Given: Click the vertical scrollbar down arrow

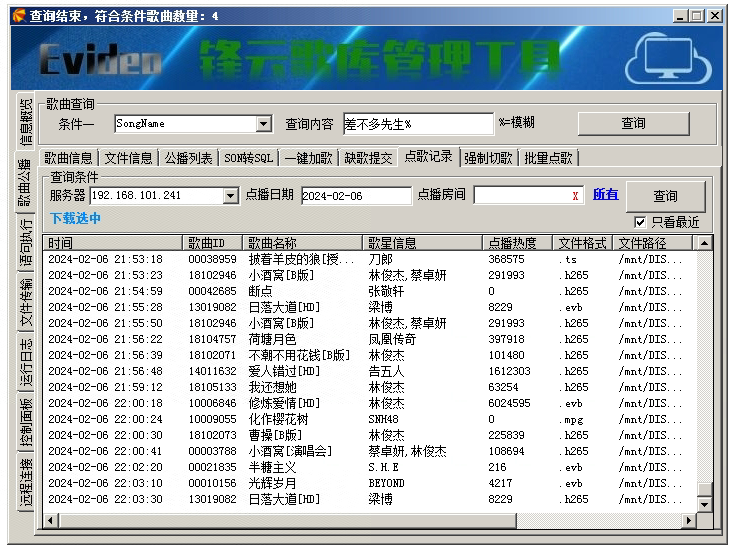Looking at the screenshot, I should (705, 505).
